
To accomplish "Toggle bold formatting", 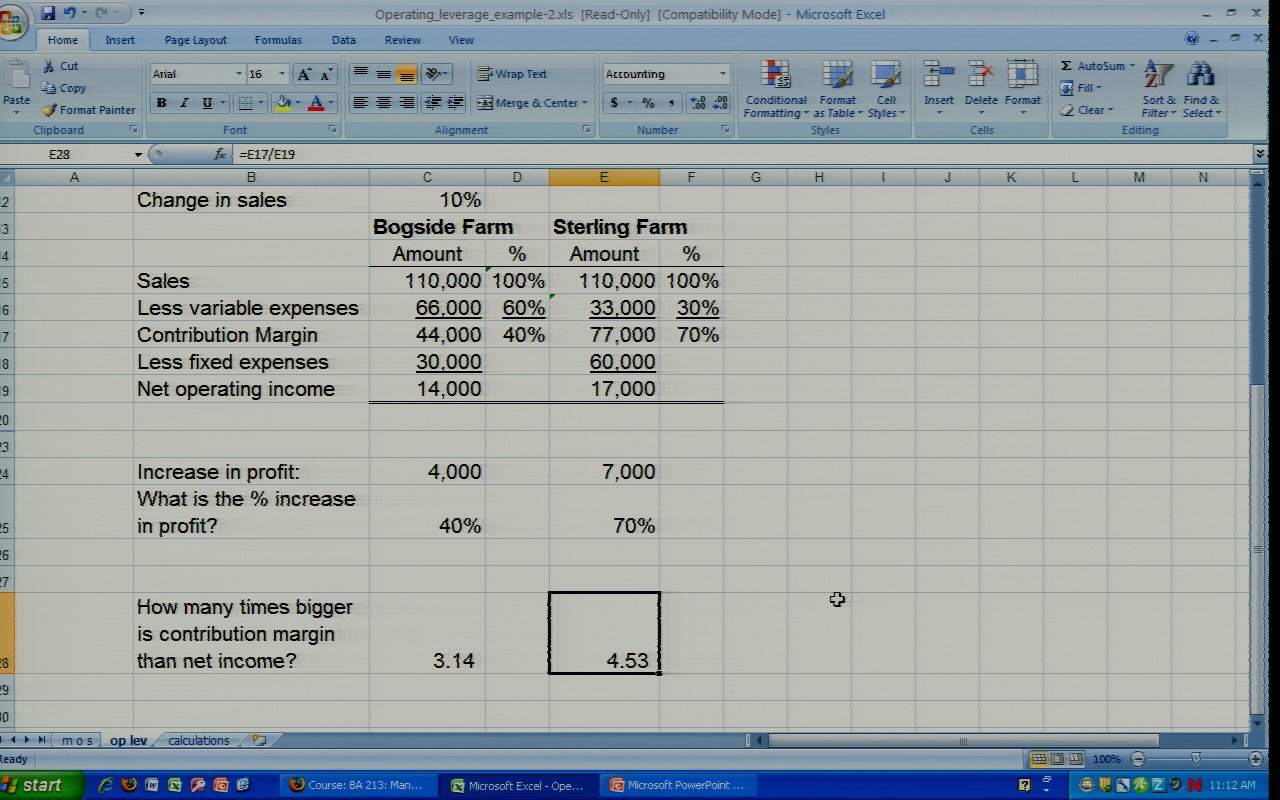I will point(161,103).
